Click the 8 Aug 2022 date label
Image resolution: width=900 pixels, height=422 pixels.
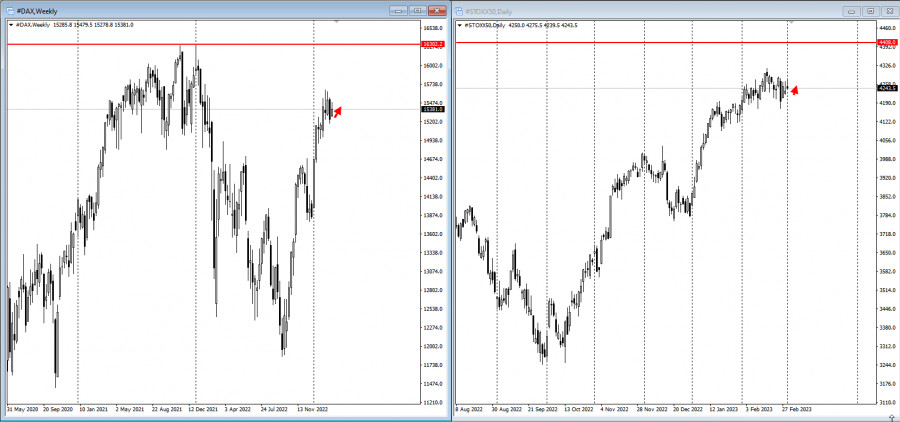[x=470, y=410]
